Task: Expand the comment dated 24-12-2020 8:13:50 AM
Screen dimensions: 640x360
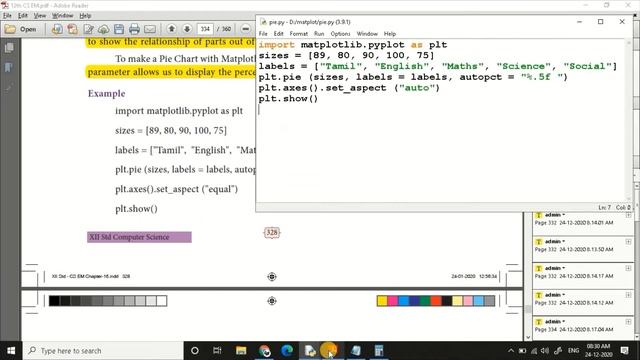Action: pyautogui.click(x=628, y=242)
